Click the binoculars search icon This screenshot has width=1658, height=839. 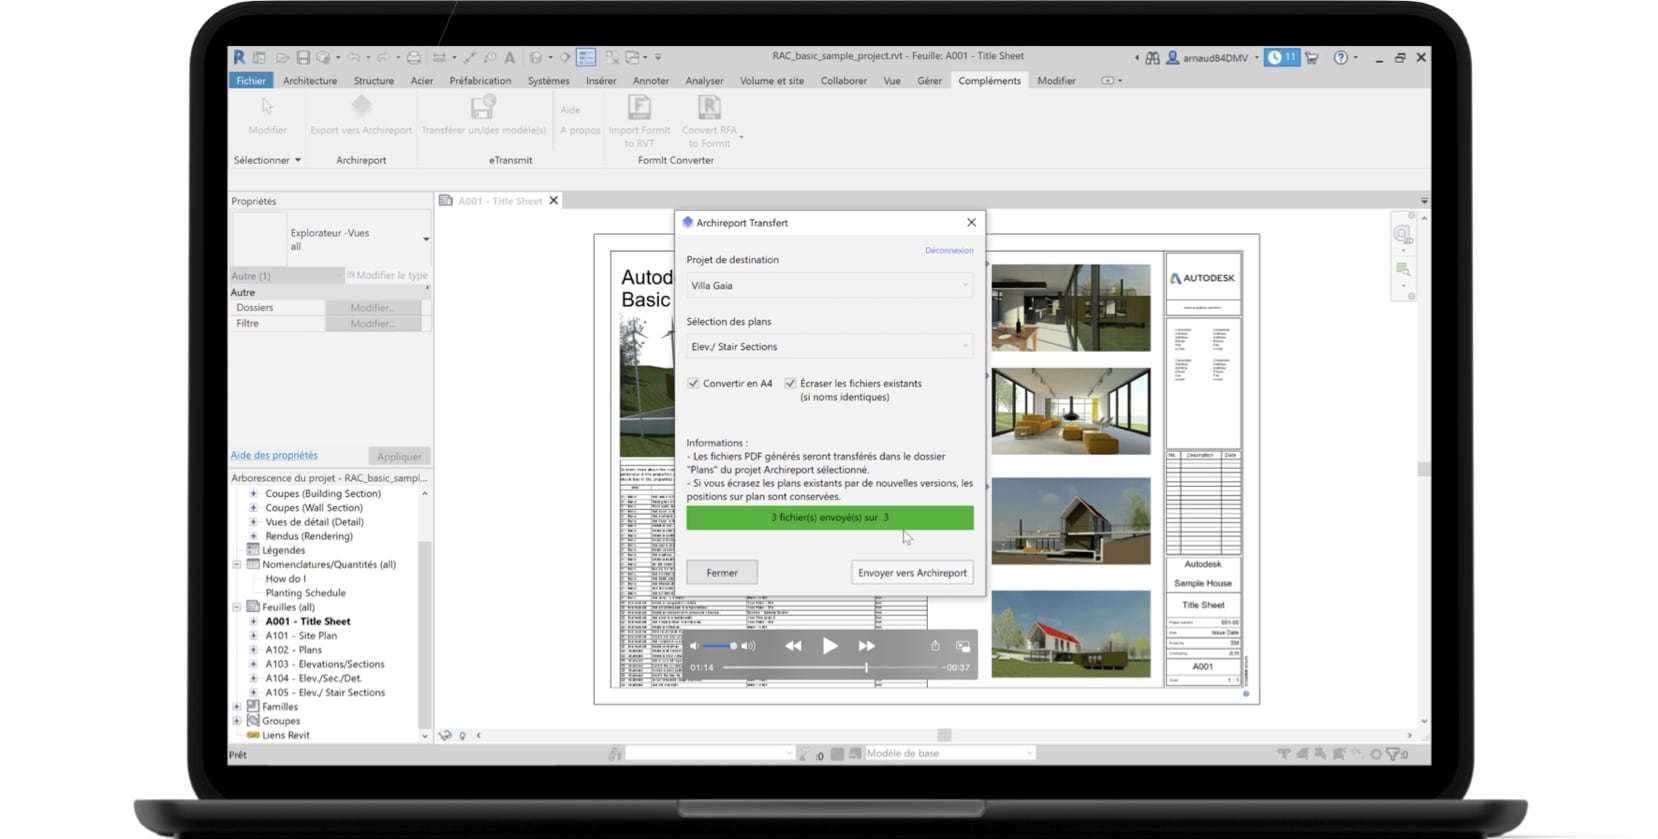(x=1153, y=58)
